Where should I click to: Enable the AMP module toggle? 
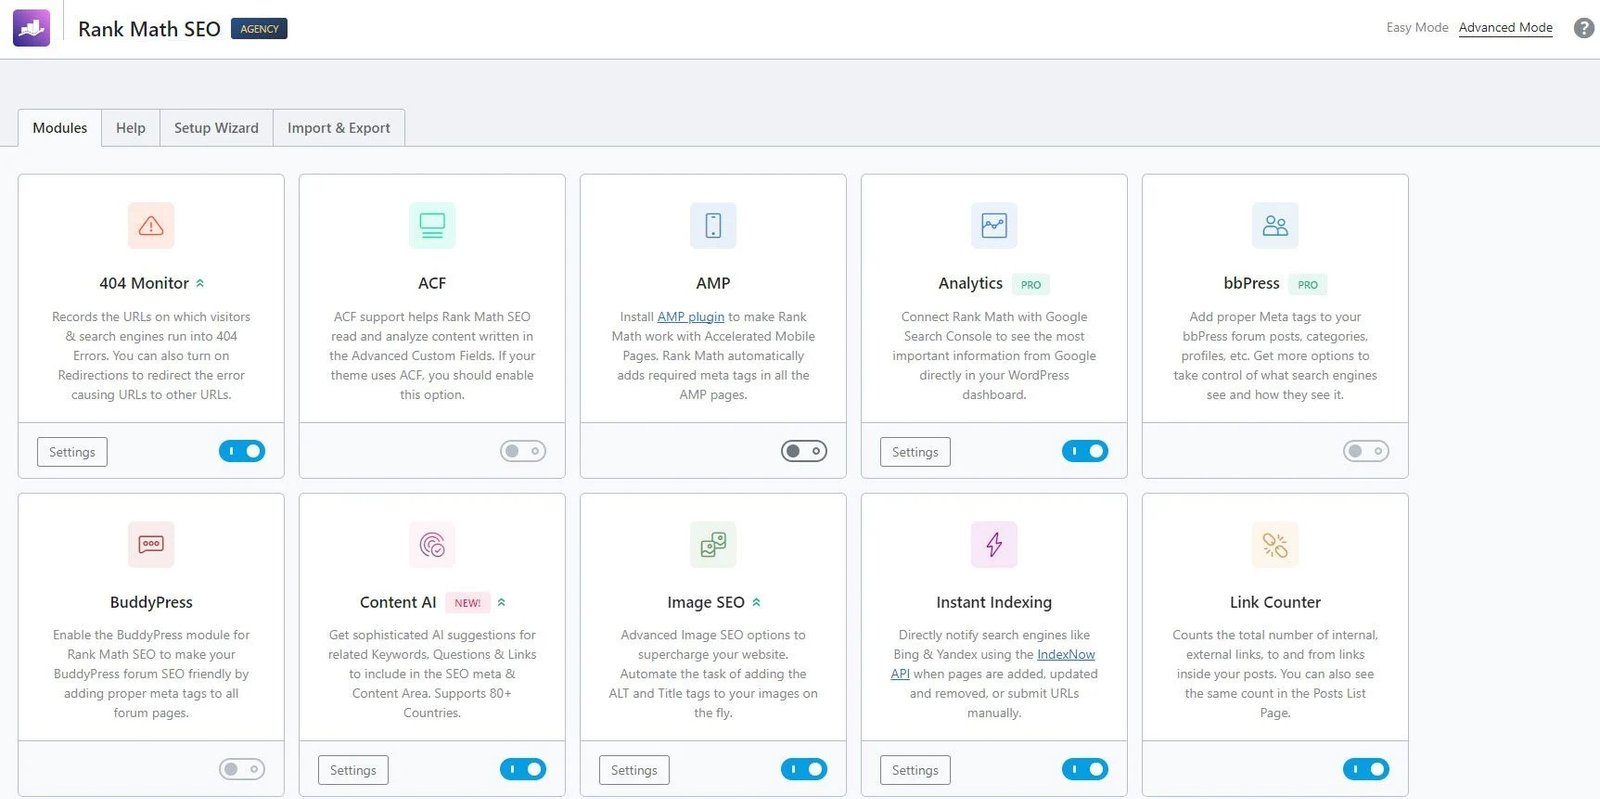click(x=804, y=451)
